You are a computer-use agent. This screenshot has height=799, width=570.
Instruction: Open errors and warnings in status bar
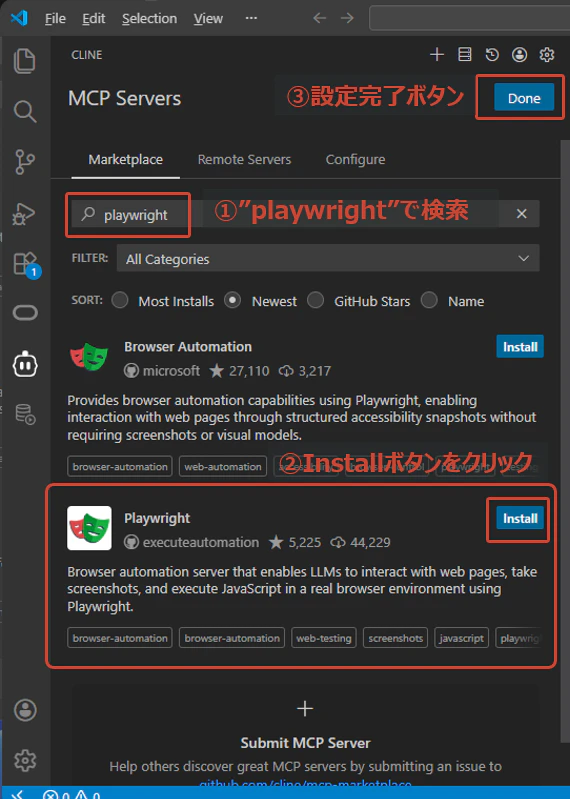point(71,794)
